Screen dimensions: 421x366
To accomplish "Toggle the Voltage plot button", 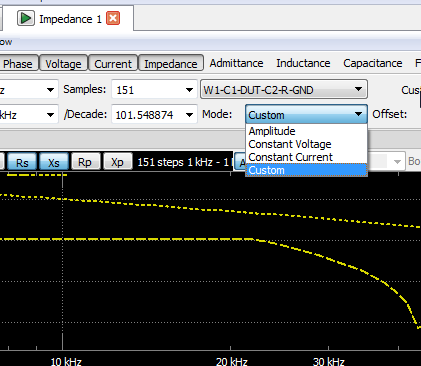I will pyautogui.click(x=63, y=63).
